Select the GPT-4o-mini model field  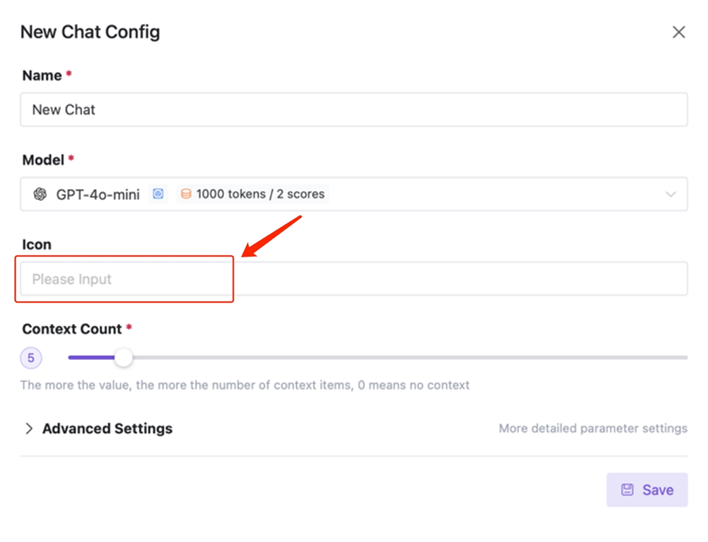point(354,194)
